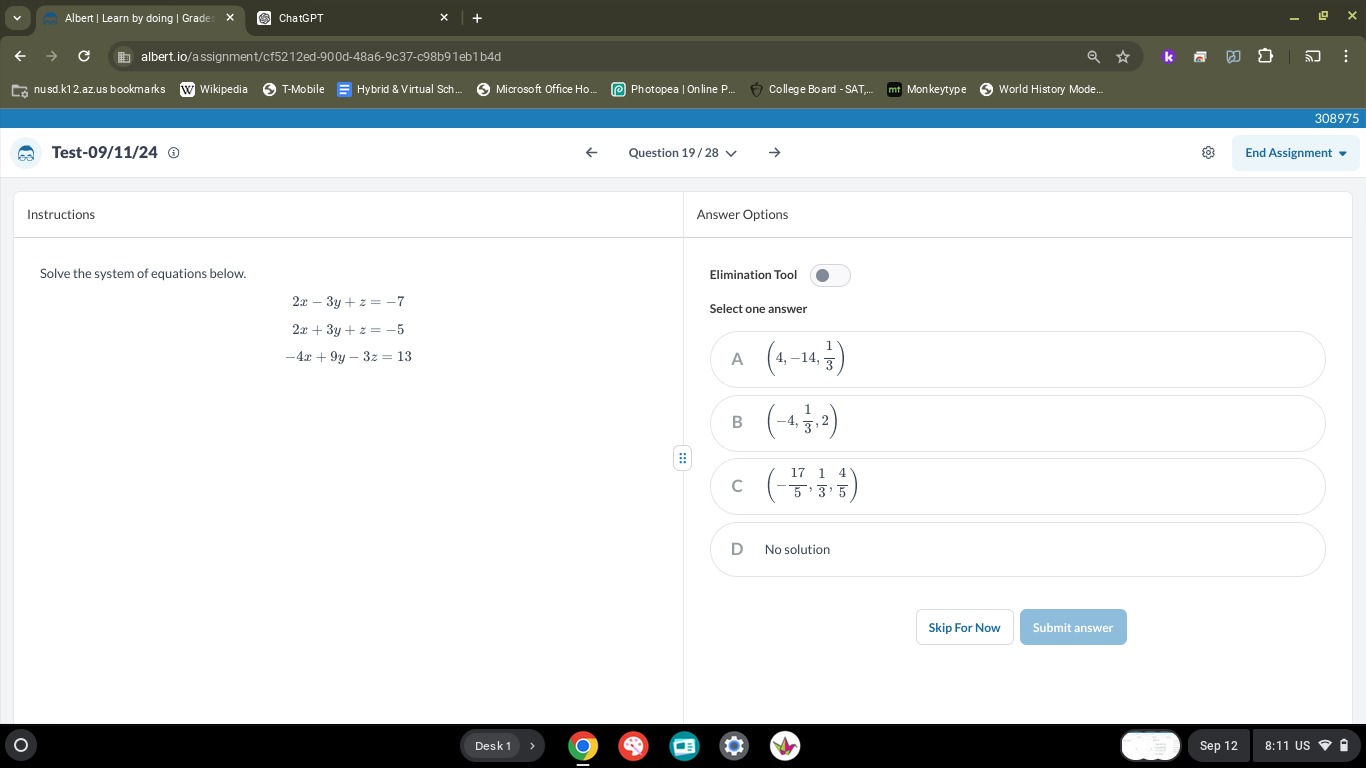Image resolution: width=1366 pixels, height=768 pixels.
Task: Open the nusd.k12.az.us bookmarks folder
Action: [x=88, y=89]
